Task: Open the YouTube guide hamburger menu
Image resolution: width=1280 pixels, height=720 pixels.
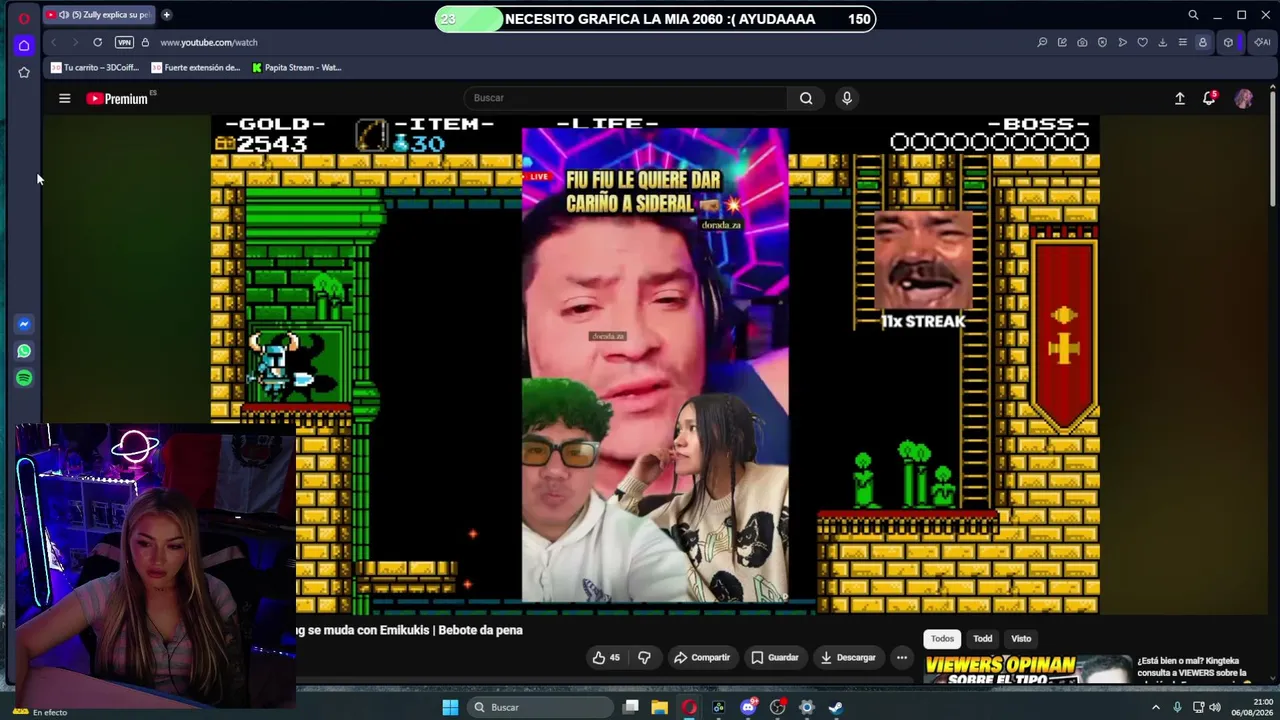Action: point(64,98)
